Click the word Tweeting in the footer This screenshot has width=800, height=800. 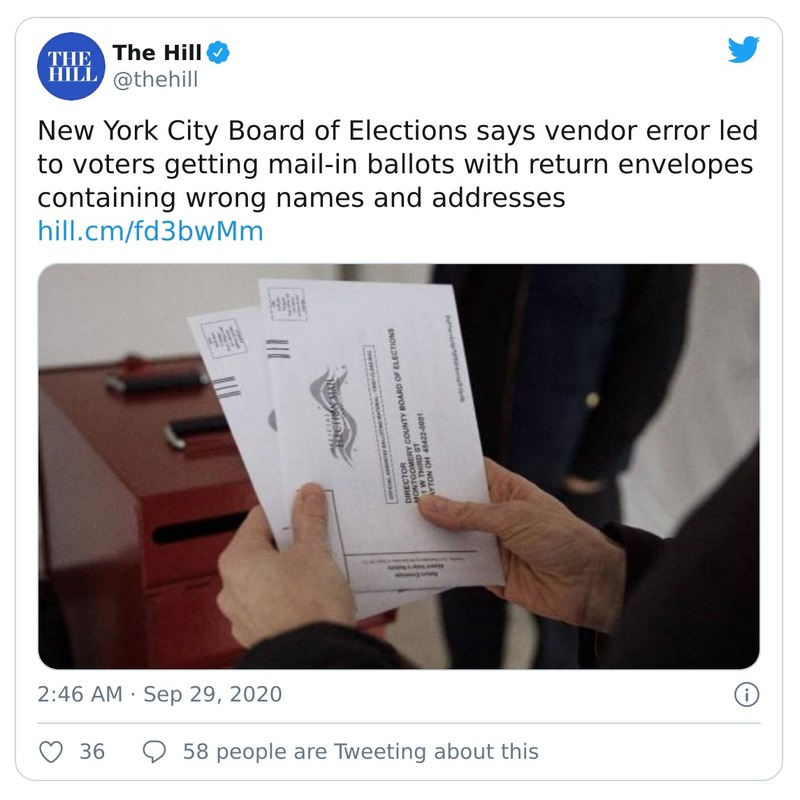(380, 752)
